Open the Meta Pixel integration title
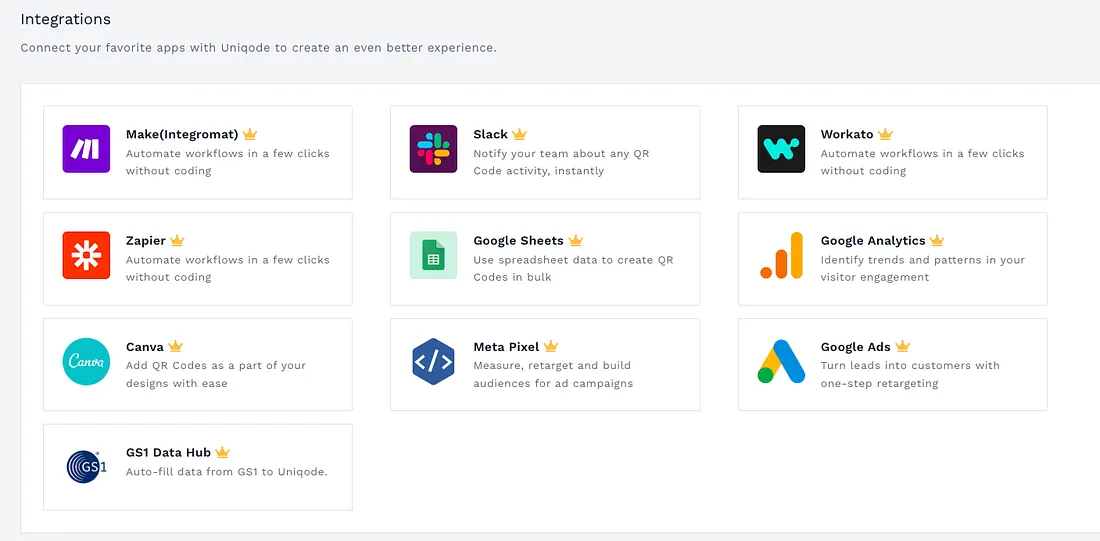Screen dimensions: 1100x541 (x=506, y=347)
